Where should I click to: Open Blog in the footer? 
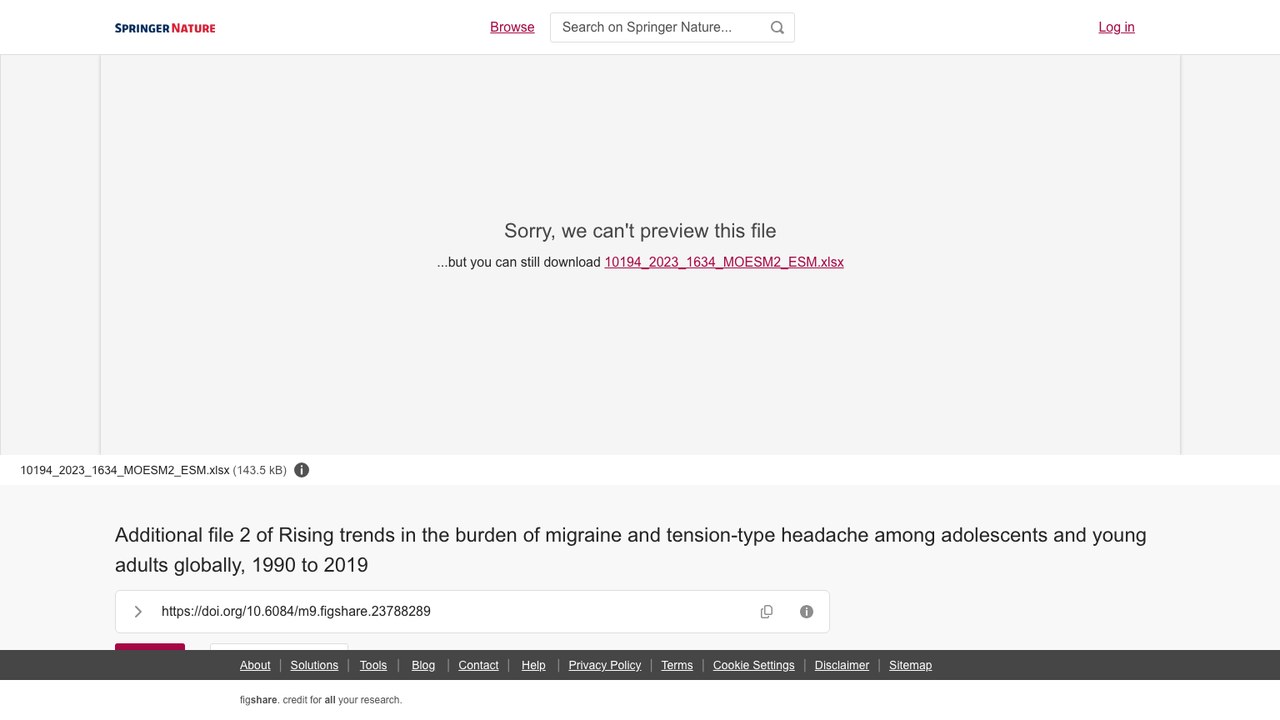(x=423, y=665)
